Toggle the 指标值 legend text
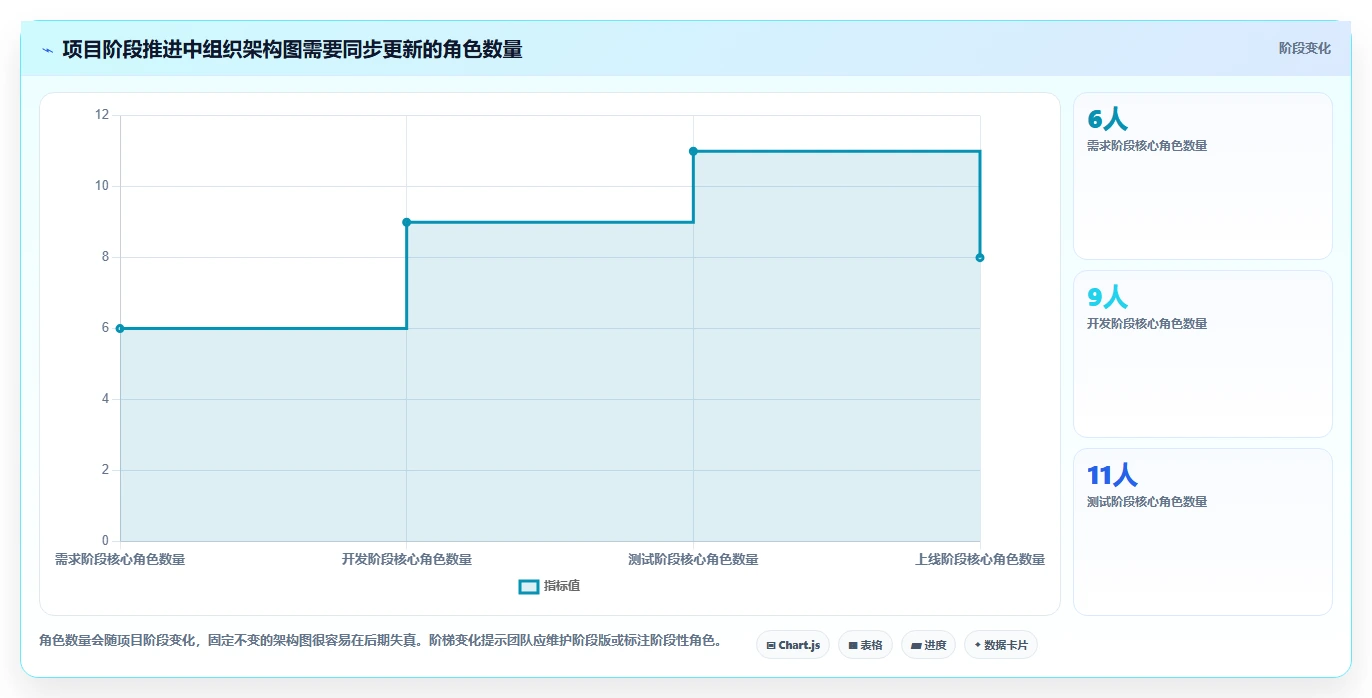The width and height of the screenshot is (1372, 698). 562,586
